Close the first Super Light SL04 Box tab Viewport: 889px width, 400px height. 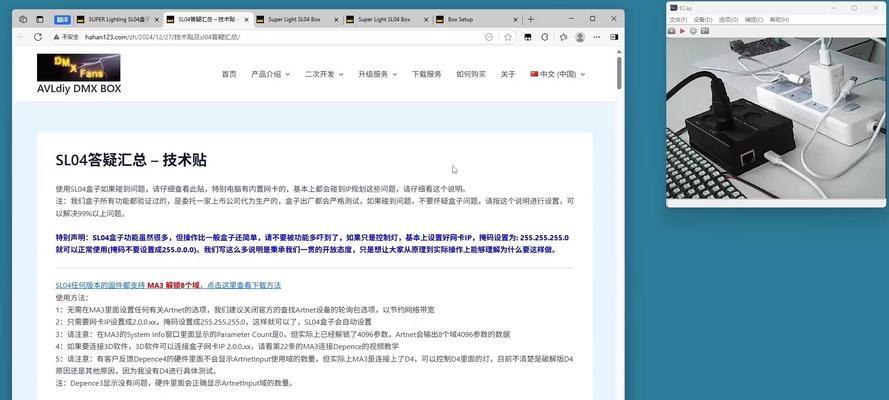[336, 19]
